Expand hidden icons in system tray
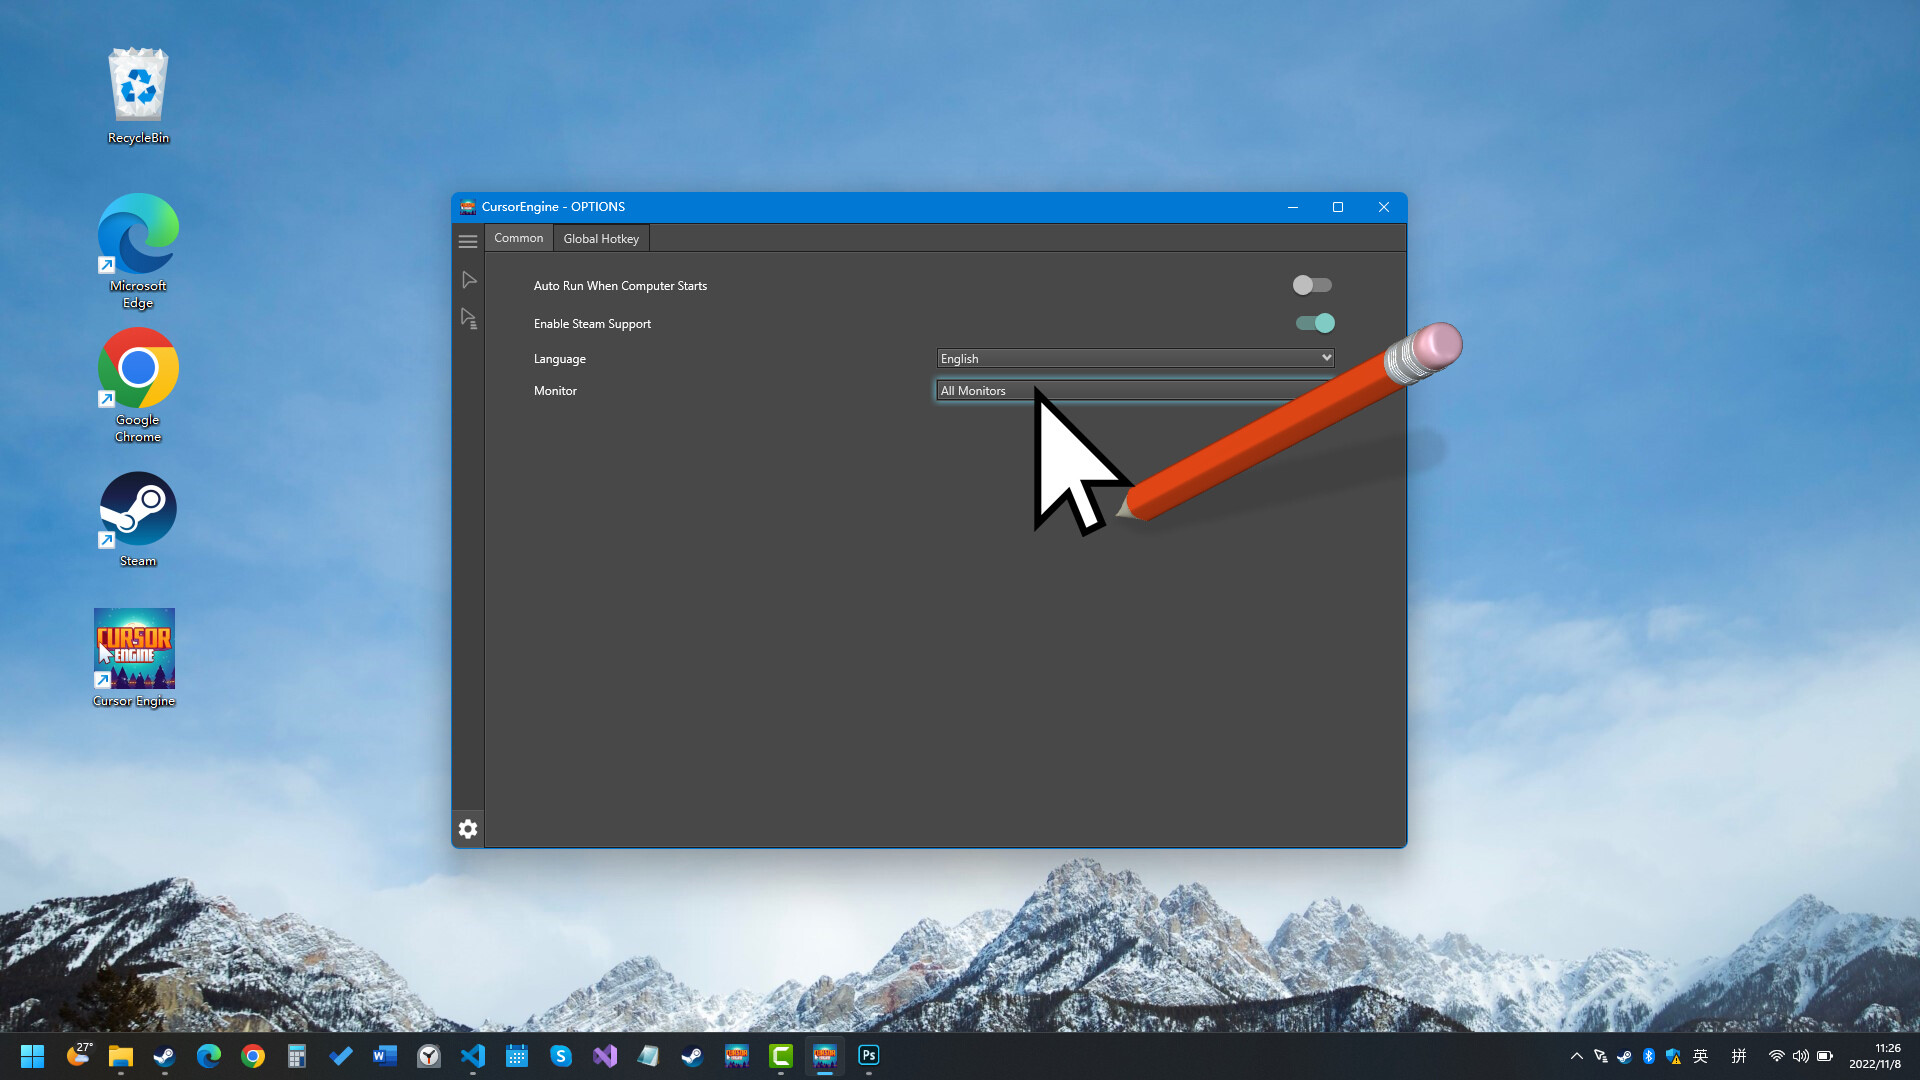The width and height of the screenshot is (1920, 1080). tap(1577, 1056)
